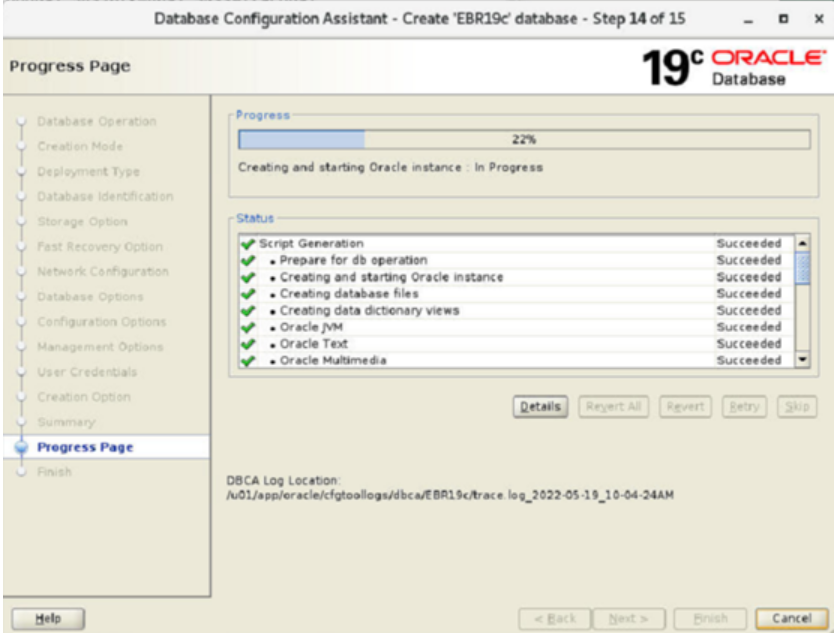Minimize the Database Configuration Assistant window
This screenshot has height=636, width=840.
point(748,20)
